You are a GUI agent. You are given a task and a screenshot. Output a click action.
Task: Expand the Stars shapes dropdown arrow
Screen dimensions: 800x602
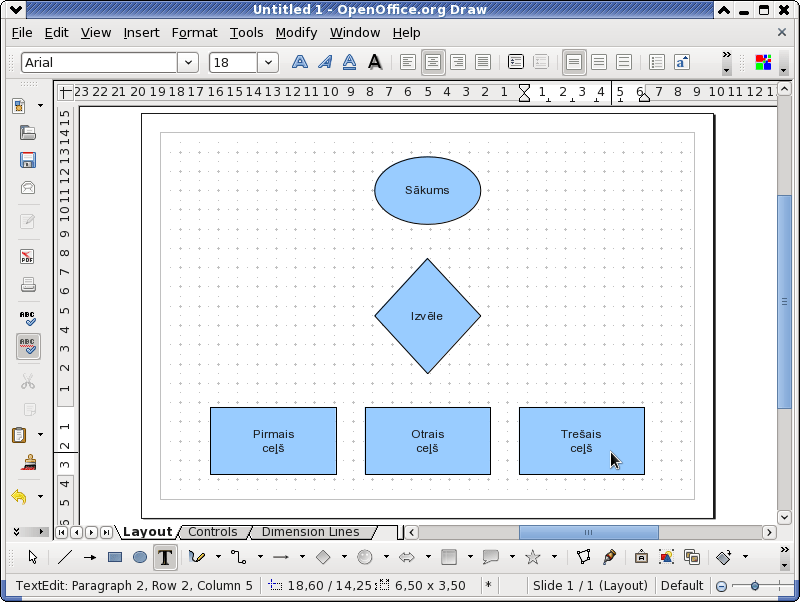[x=554, y=557]
